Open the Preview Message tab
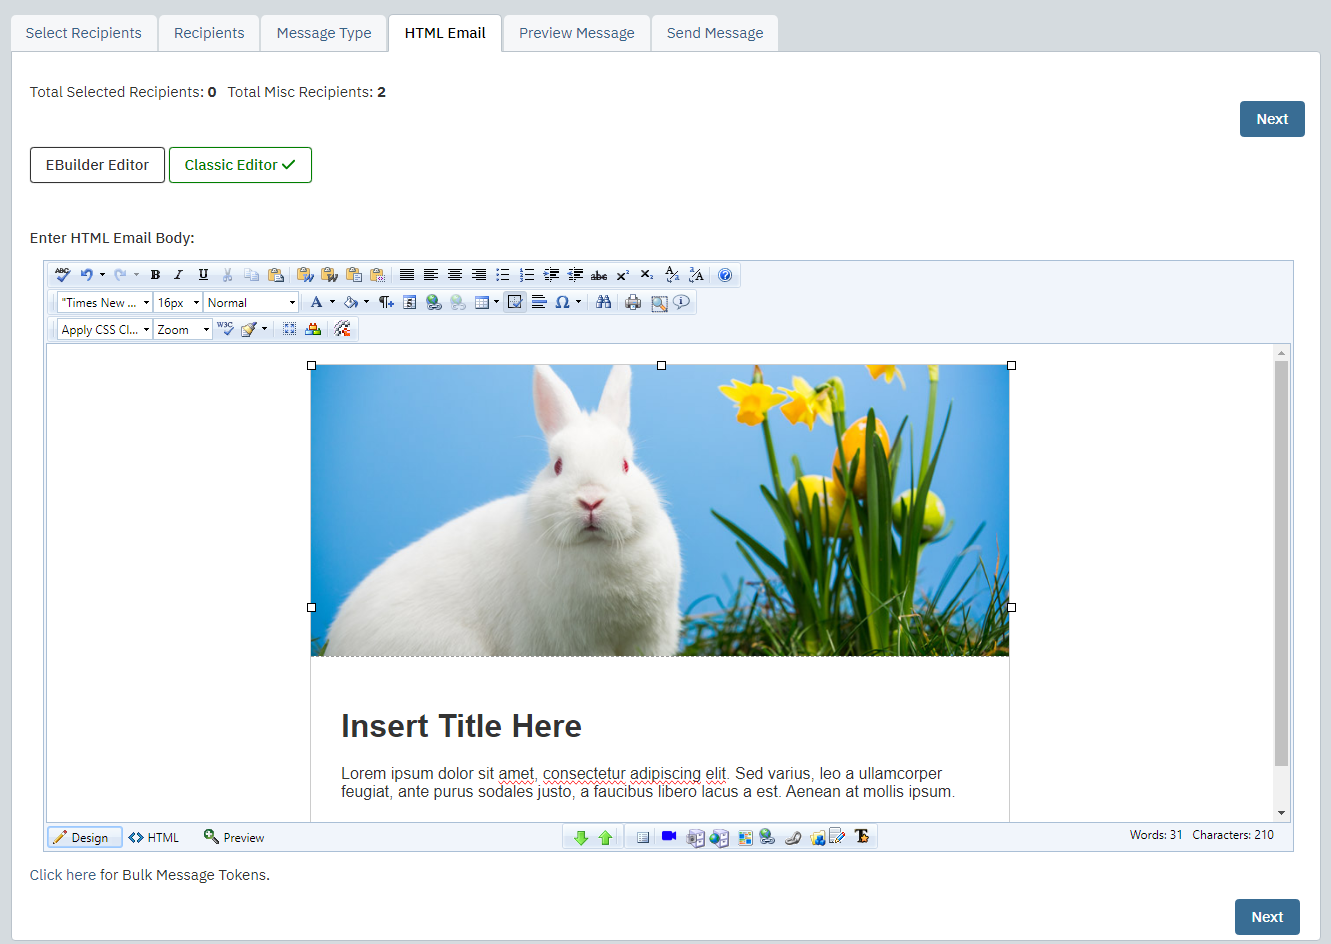 point(577,33)
